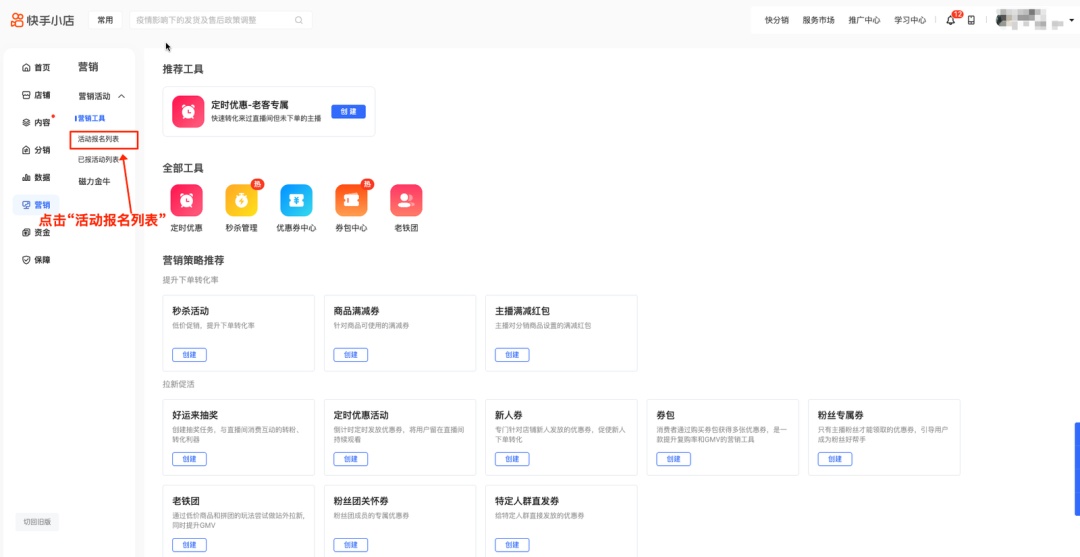Image resolution: width=1080 pixels, height=557 pixels.
Task: Click 创建 for 定时优惠-老客专属
Action: click(x=348, y=111)
